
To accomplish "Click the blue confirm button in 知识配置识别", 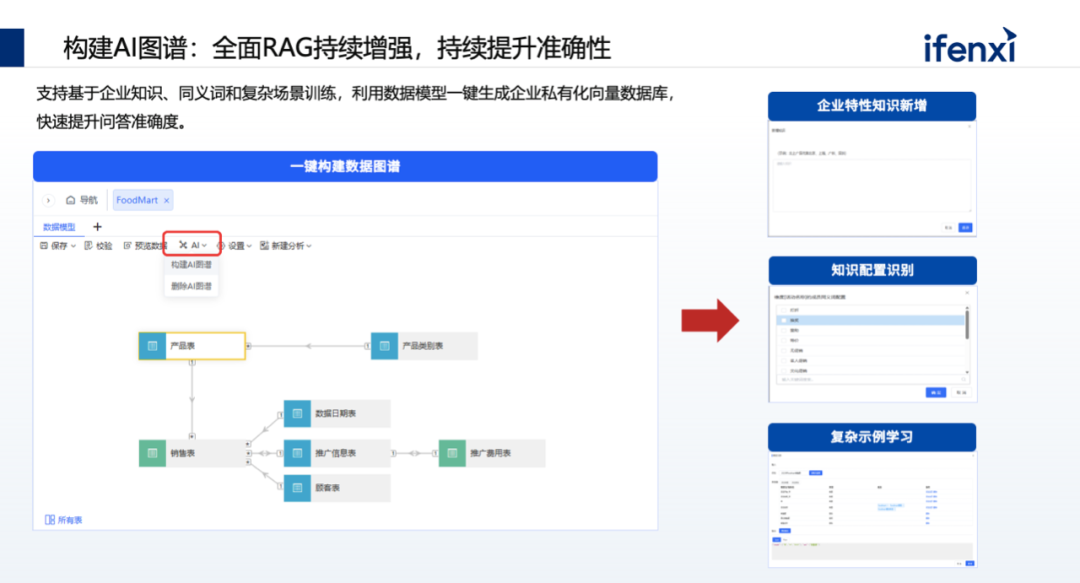I will coord(935,392).
